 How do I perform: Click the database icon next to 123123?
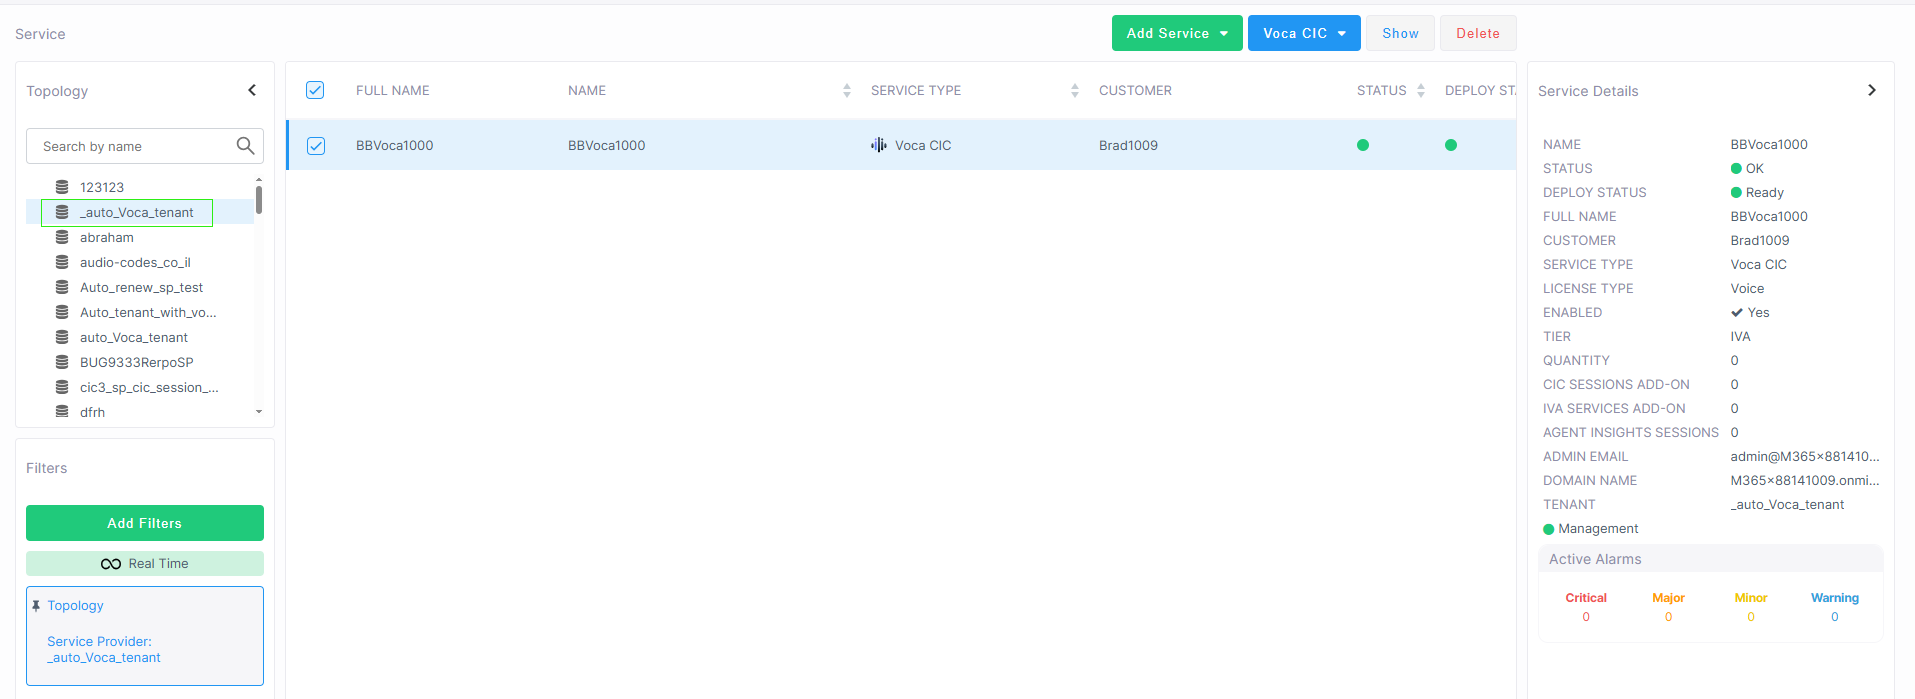62,187
